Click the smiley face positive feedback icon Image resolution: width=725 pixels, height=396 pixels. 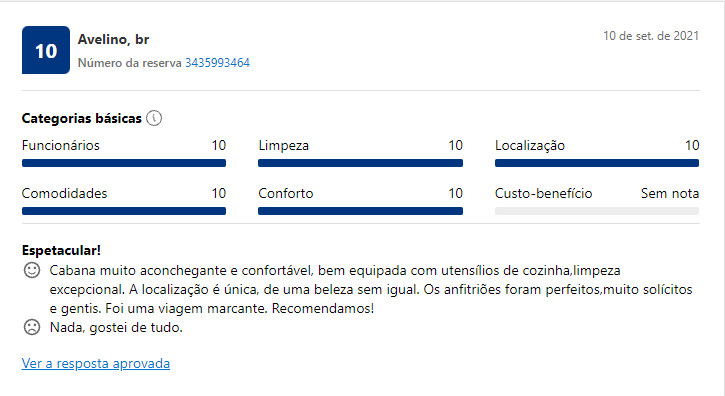click(x=32, y=270)
